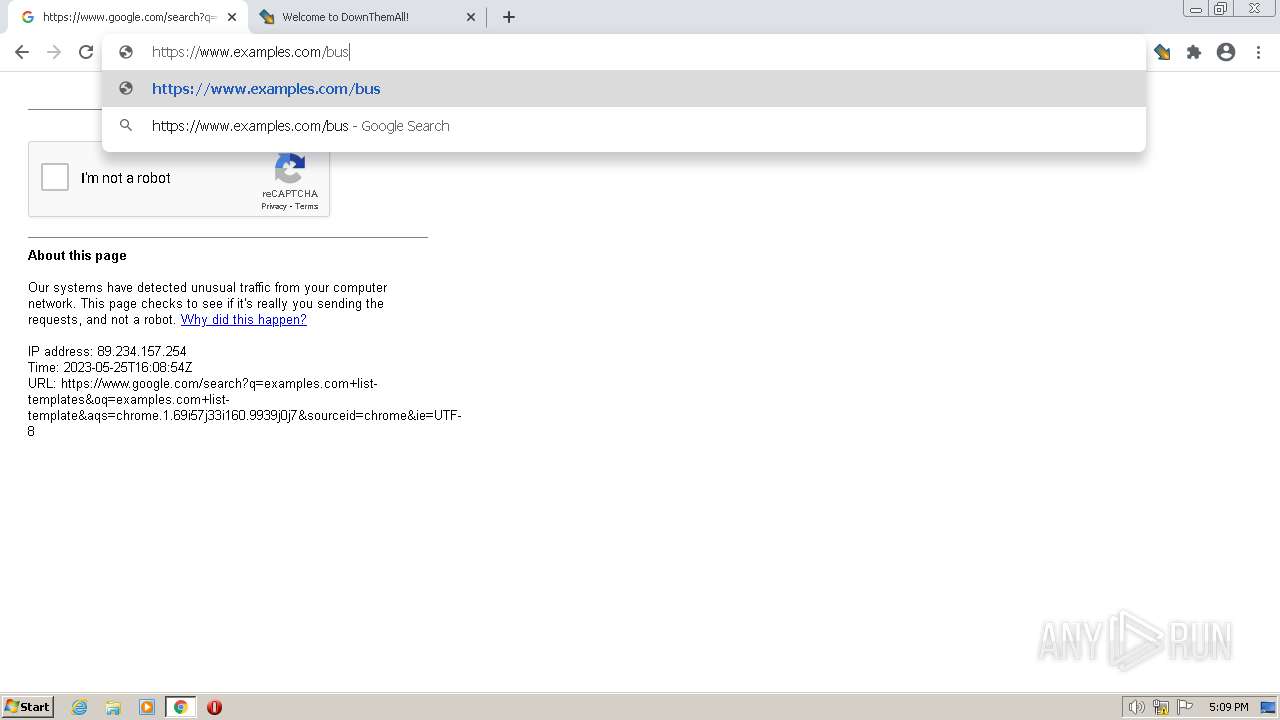Open the volume speaker tray icon
Viewport: 1280px width, 720px height.
coord(1137,707)
